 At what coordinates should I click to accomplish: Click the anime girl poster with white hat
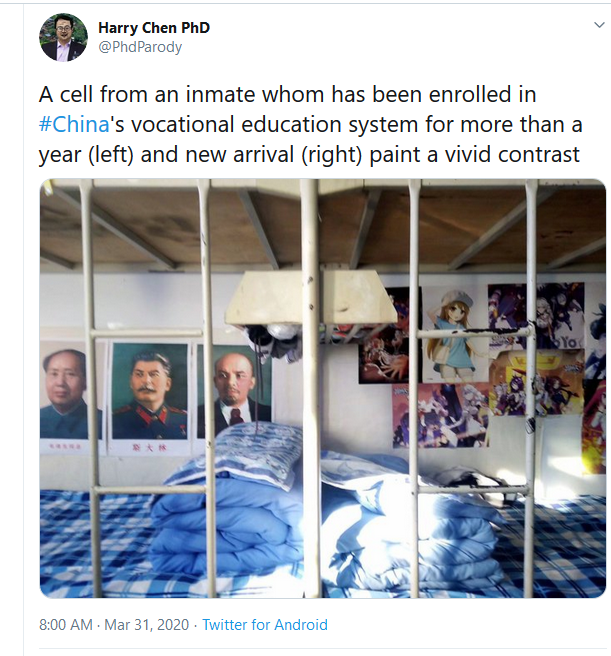(454, 335)
